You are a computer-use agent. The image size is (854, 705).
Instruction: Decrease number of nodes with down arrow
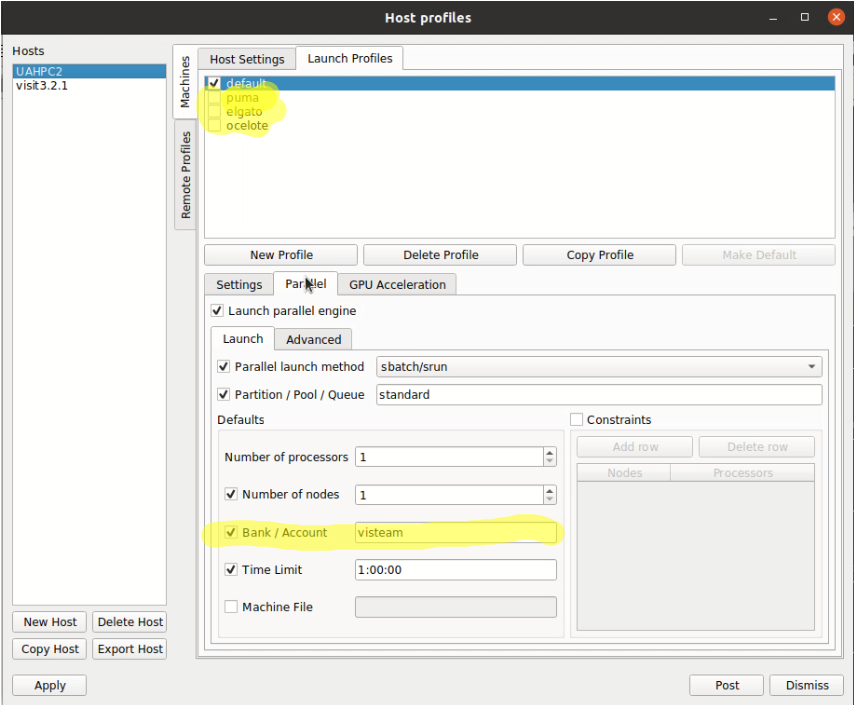[550, 499]
